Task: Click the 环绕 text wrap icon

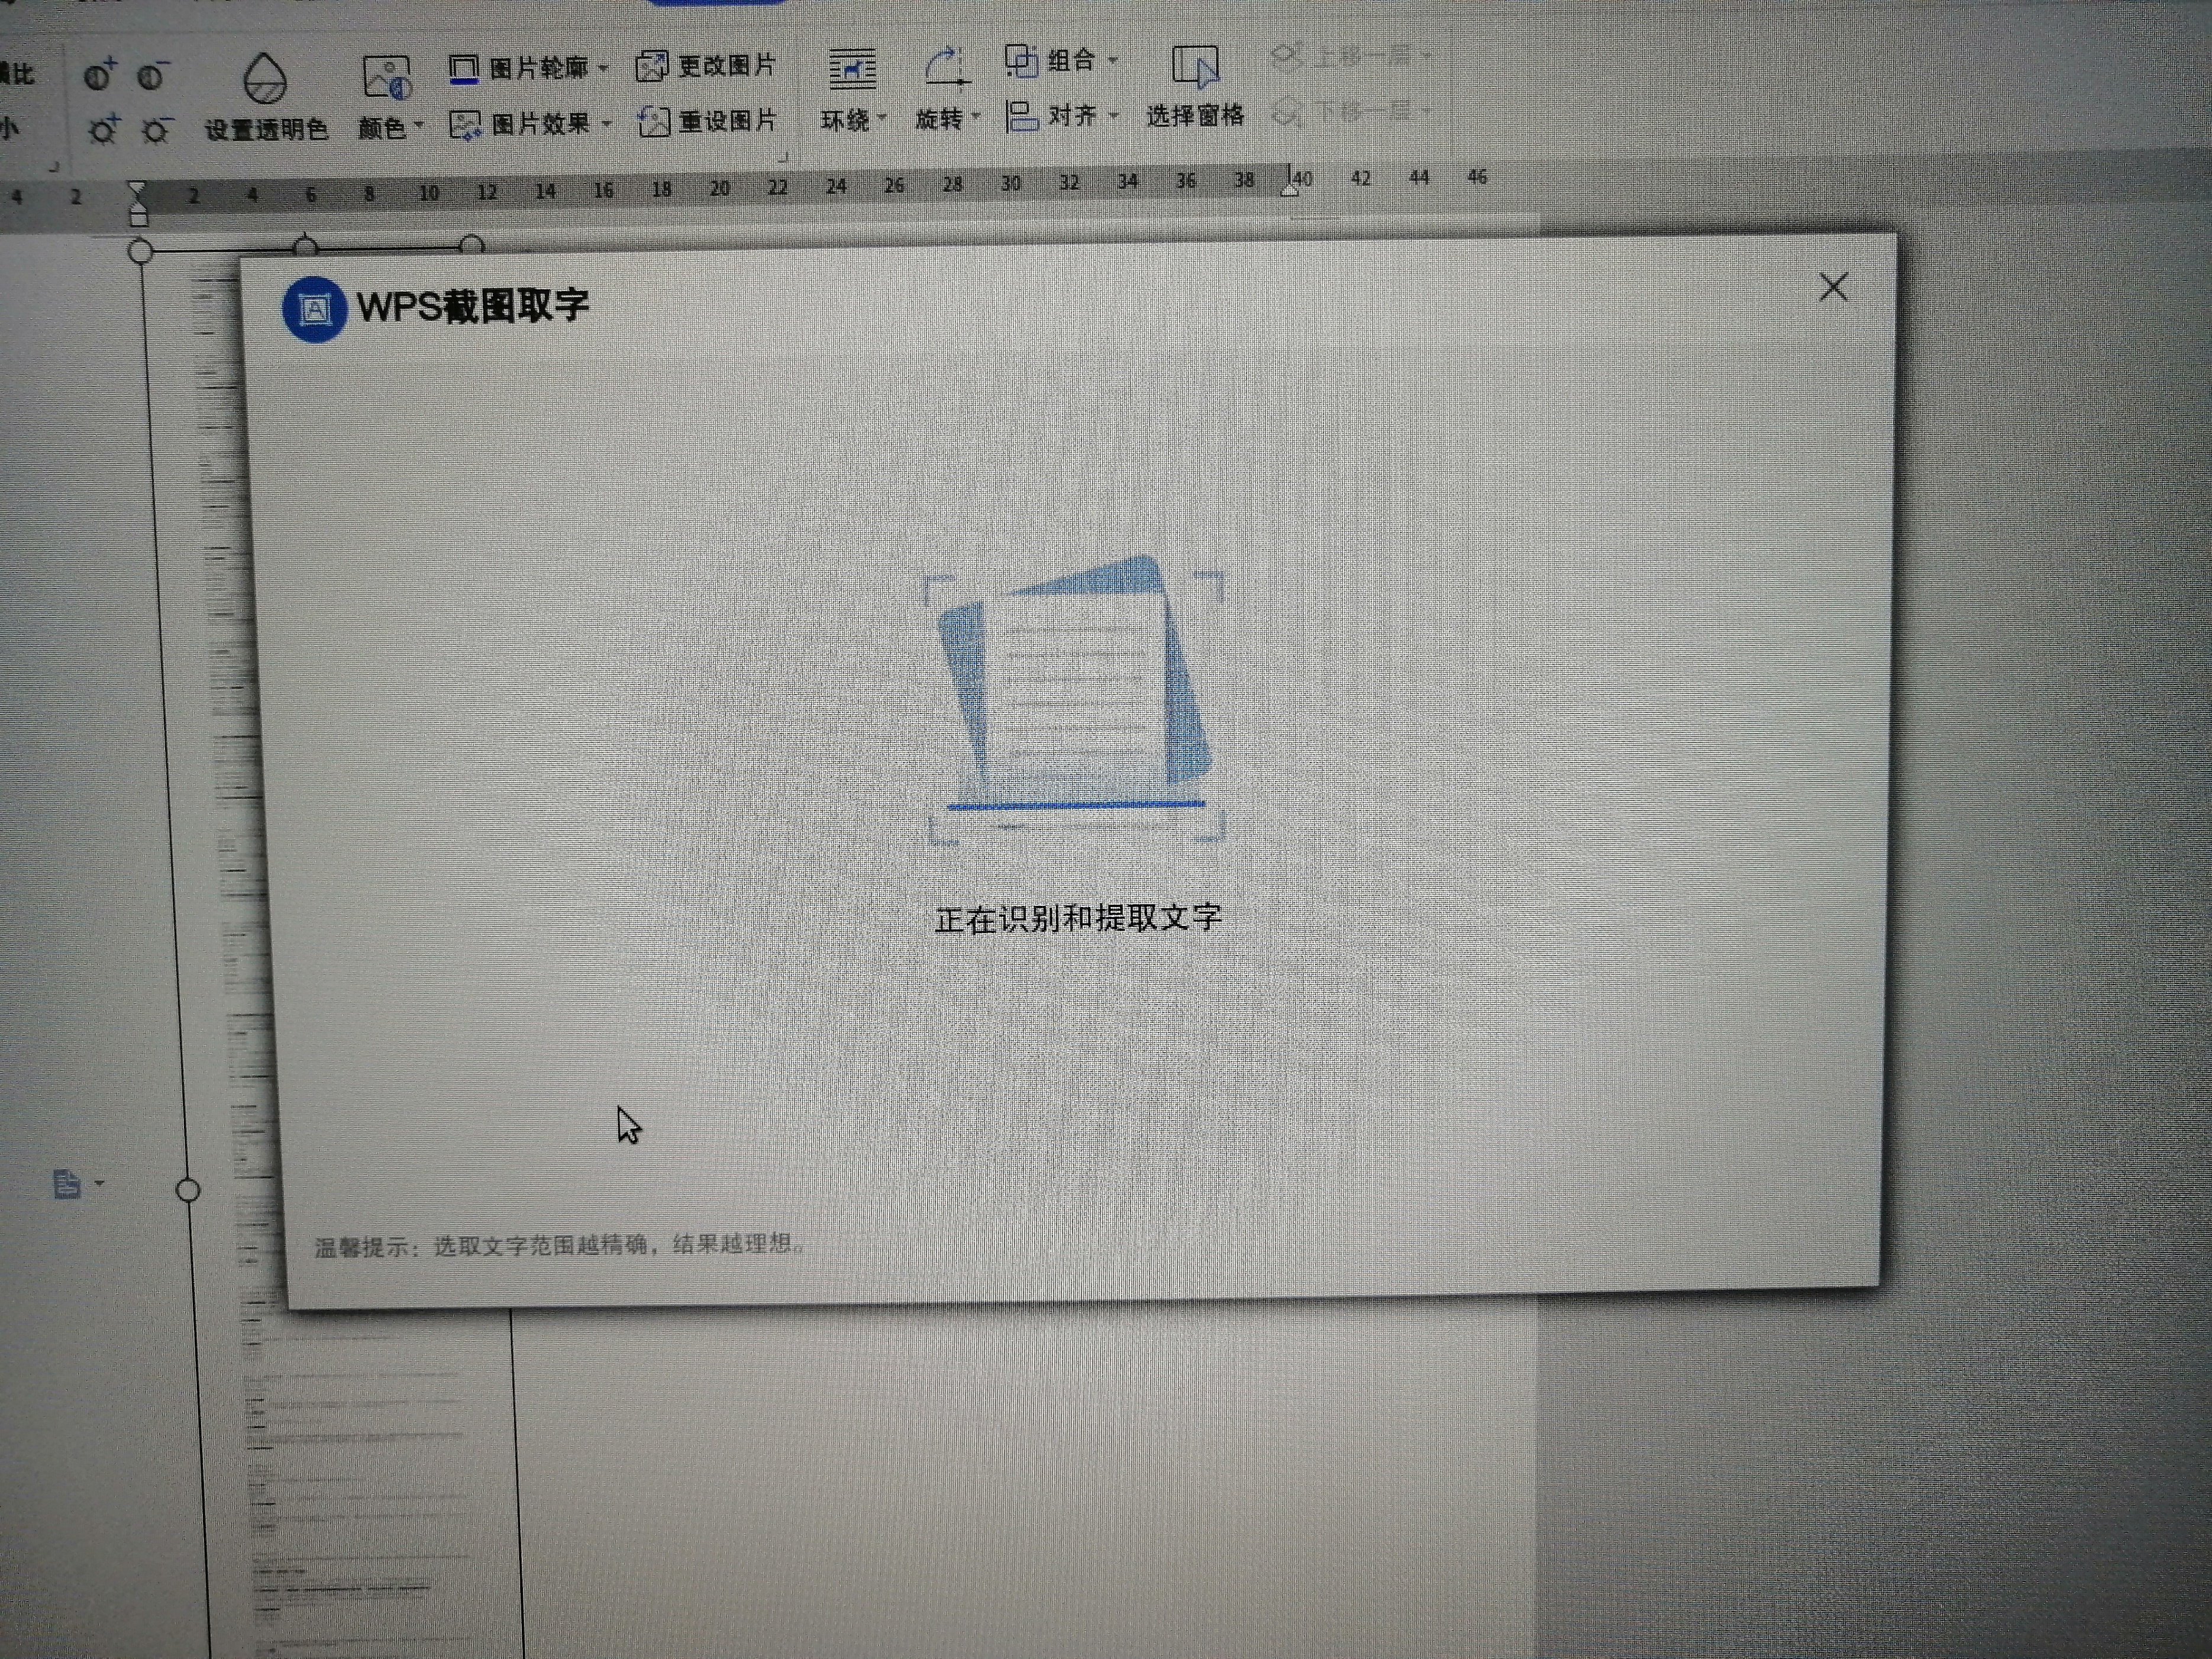Action: tap(852, 69)
